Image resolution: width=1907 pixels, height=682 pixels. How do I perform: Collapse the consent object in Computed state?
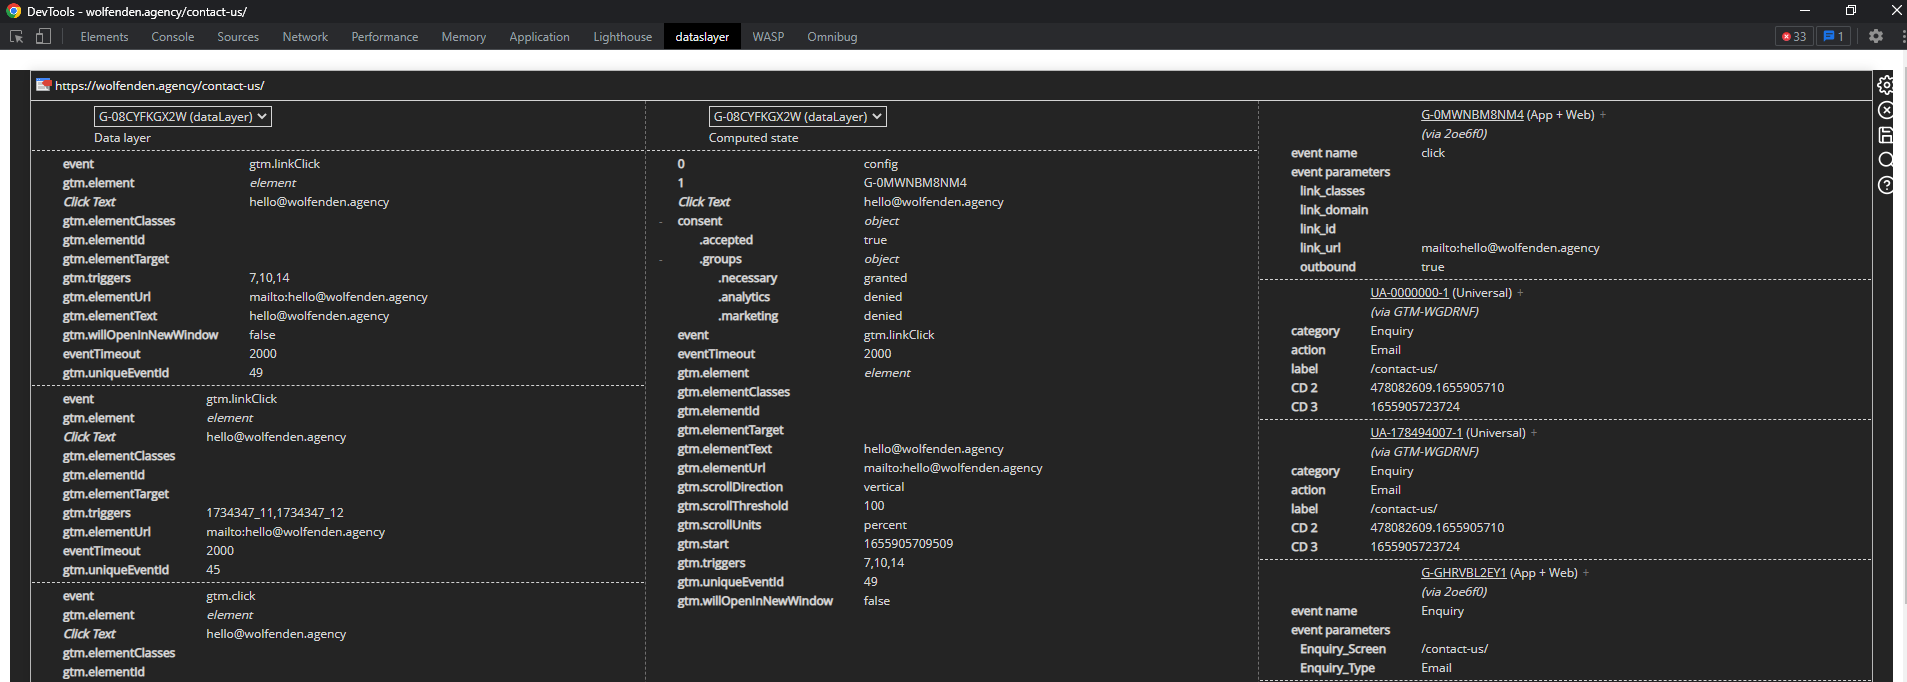[661, 222]
